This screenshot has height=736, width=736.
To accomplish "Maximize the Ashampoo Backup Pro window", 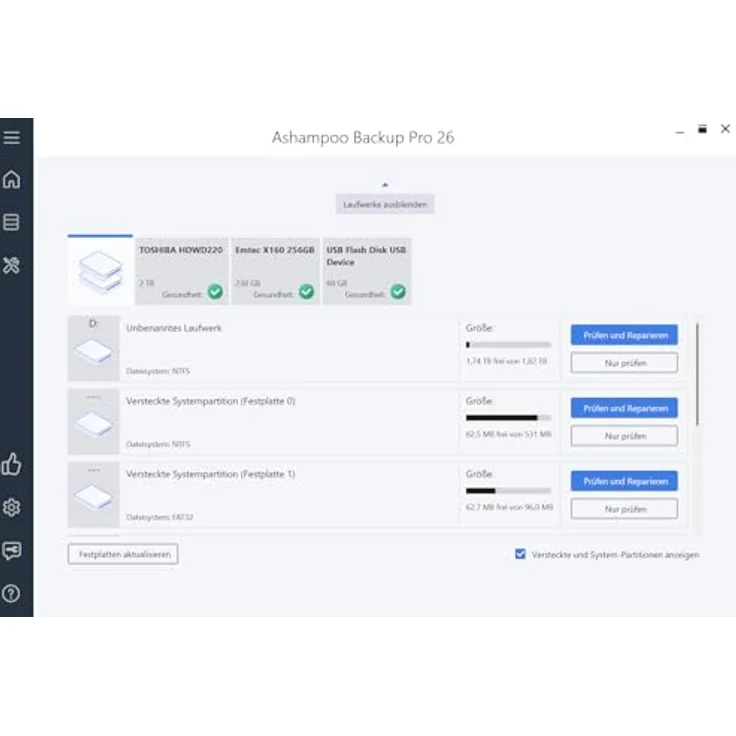I will coord(702,129).
